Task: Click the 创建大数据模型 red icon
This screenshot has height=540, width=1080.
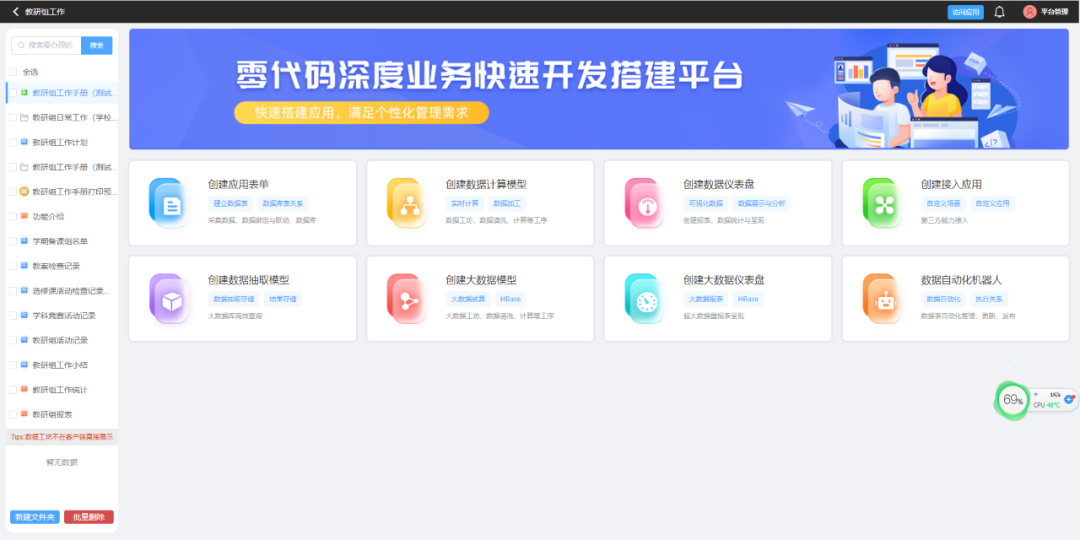Action: pos(406,299)
